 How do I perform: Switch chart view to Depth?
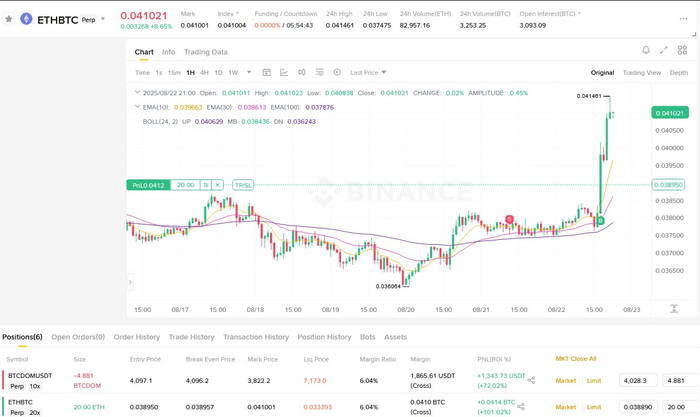[679, 72]
